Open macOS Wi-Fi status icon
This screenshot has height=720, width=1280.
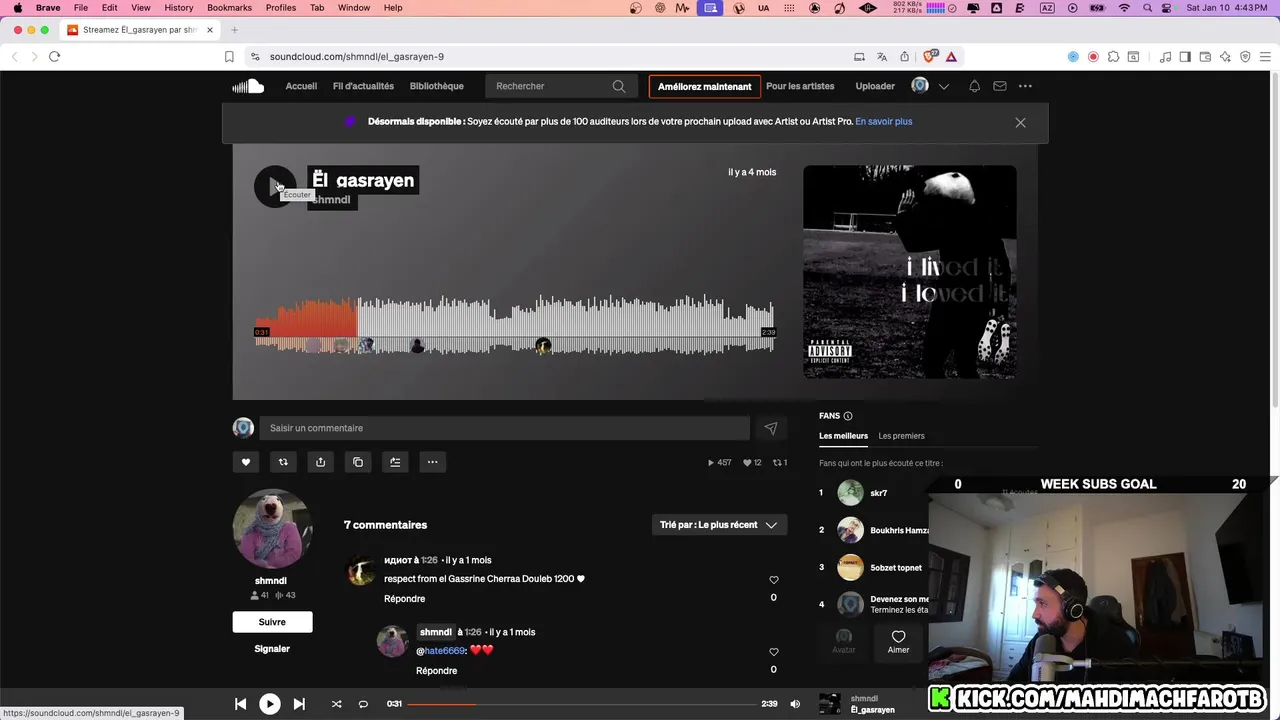[x=1124, y=8]
